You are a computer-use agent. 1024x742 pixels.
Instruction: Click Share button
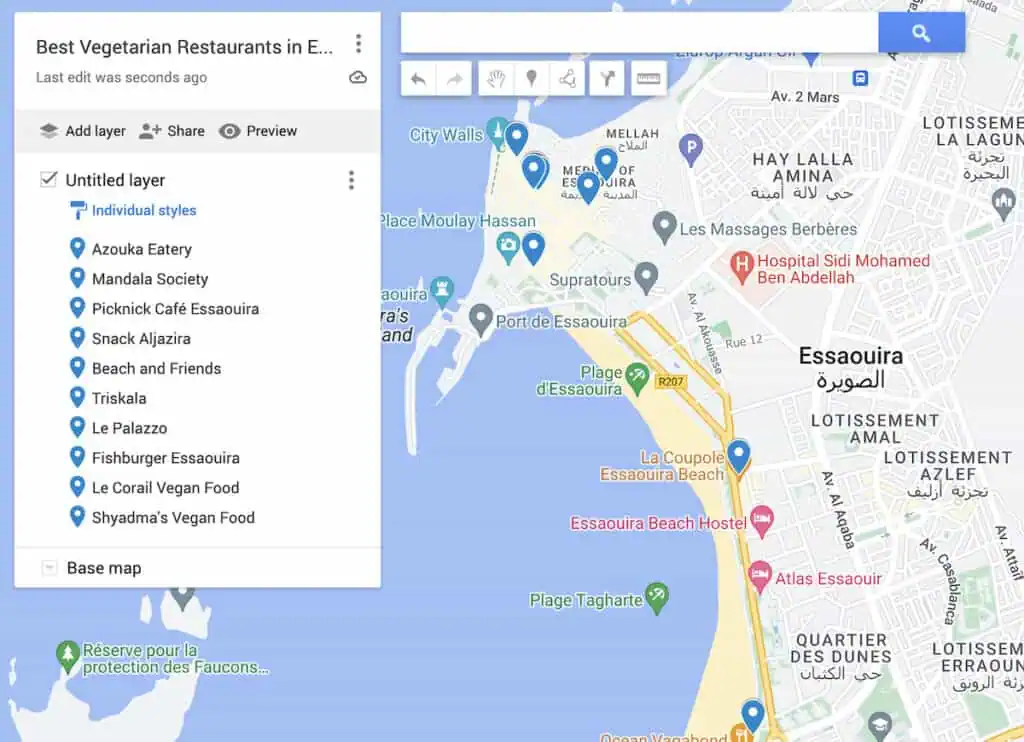click(172, 131)
